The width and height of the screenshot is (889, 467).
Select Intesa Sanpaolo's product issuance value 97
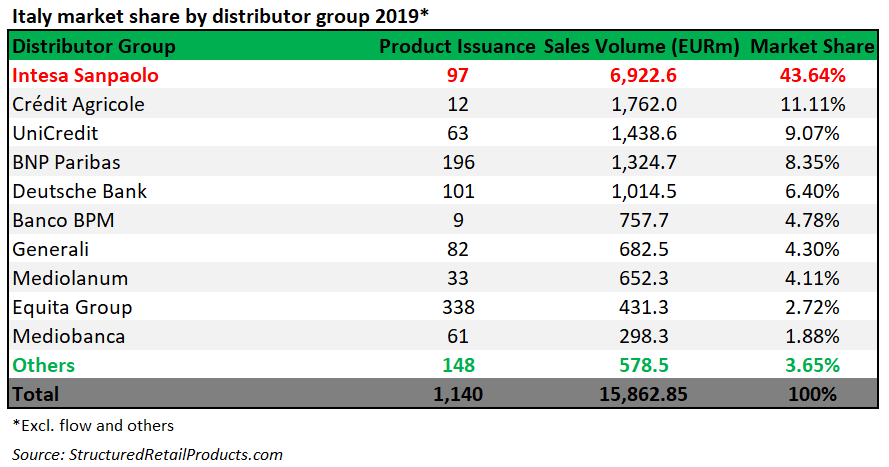pos(458,75)
